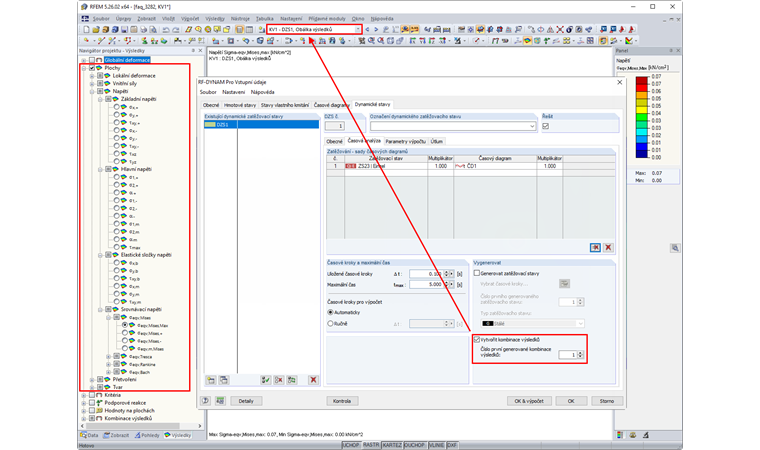The height and width of the screenshot is (450, 760).
Task: Close the Navigátor projektu panel
Action: 200,50
